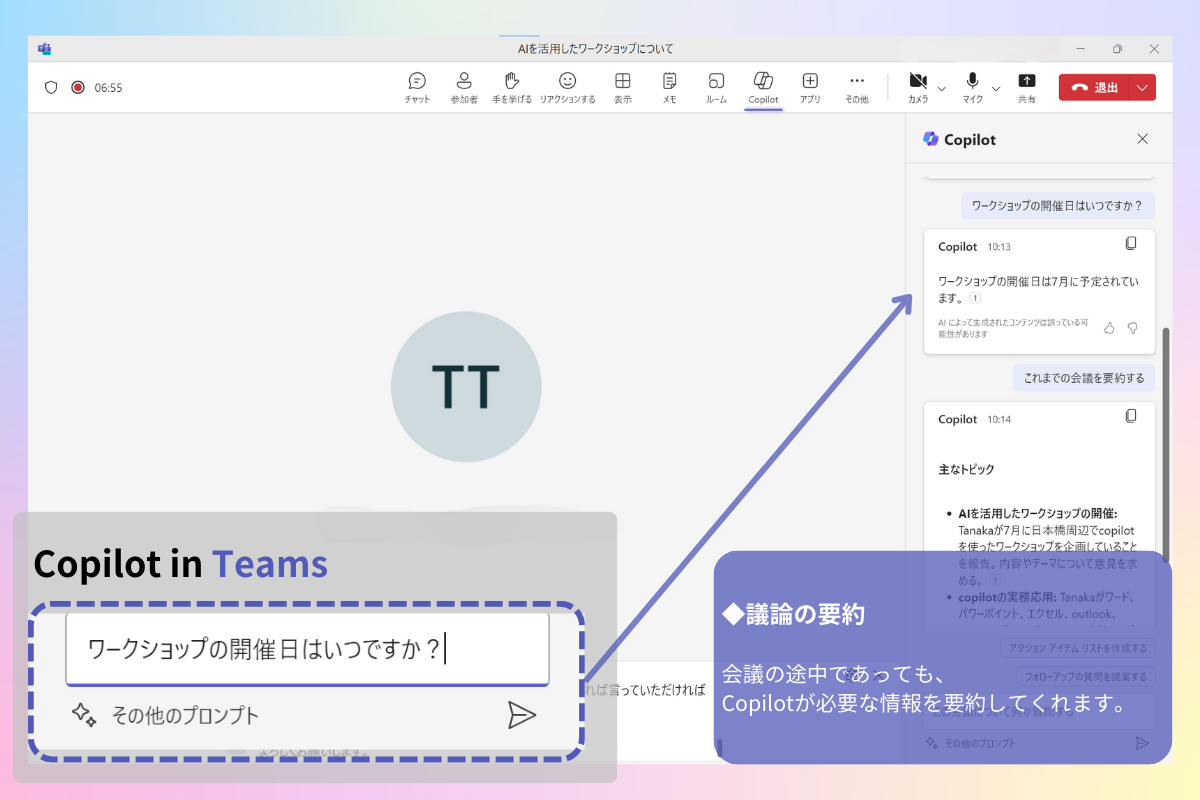Click the shield privacy icon
This screenshot has height=800, width=1200.
point(51,87)
